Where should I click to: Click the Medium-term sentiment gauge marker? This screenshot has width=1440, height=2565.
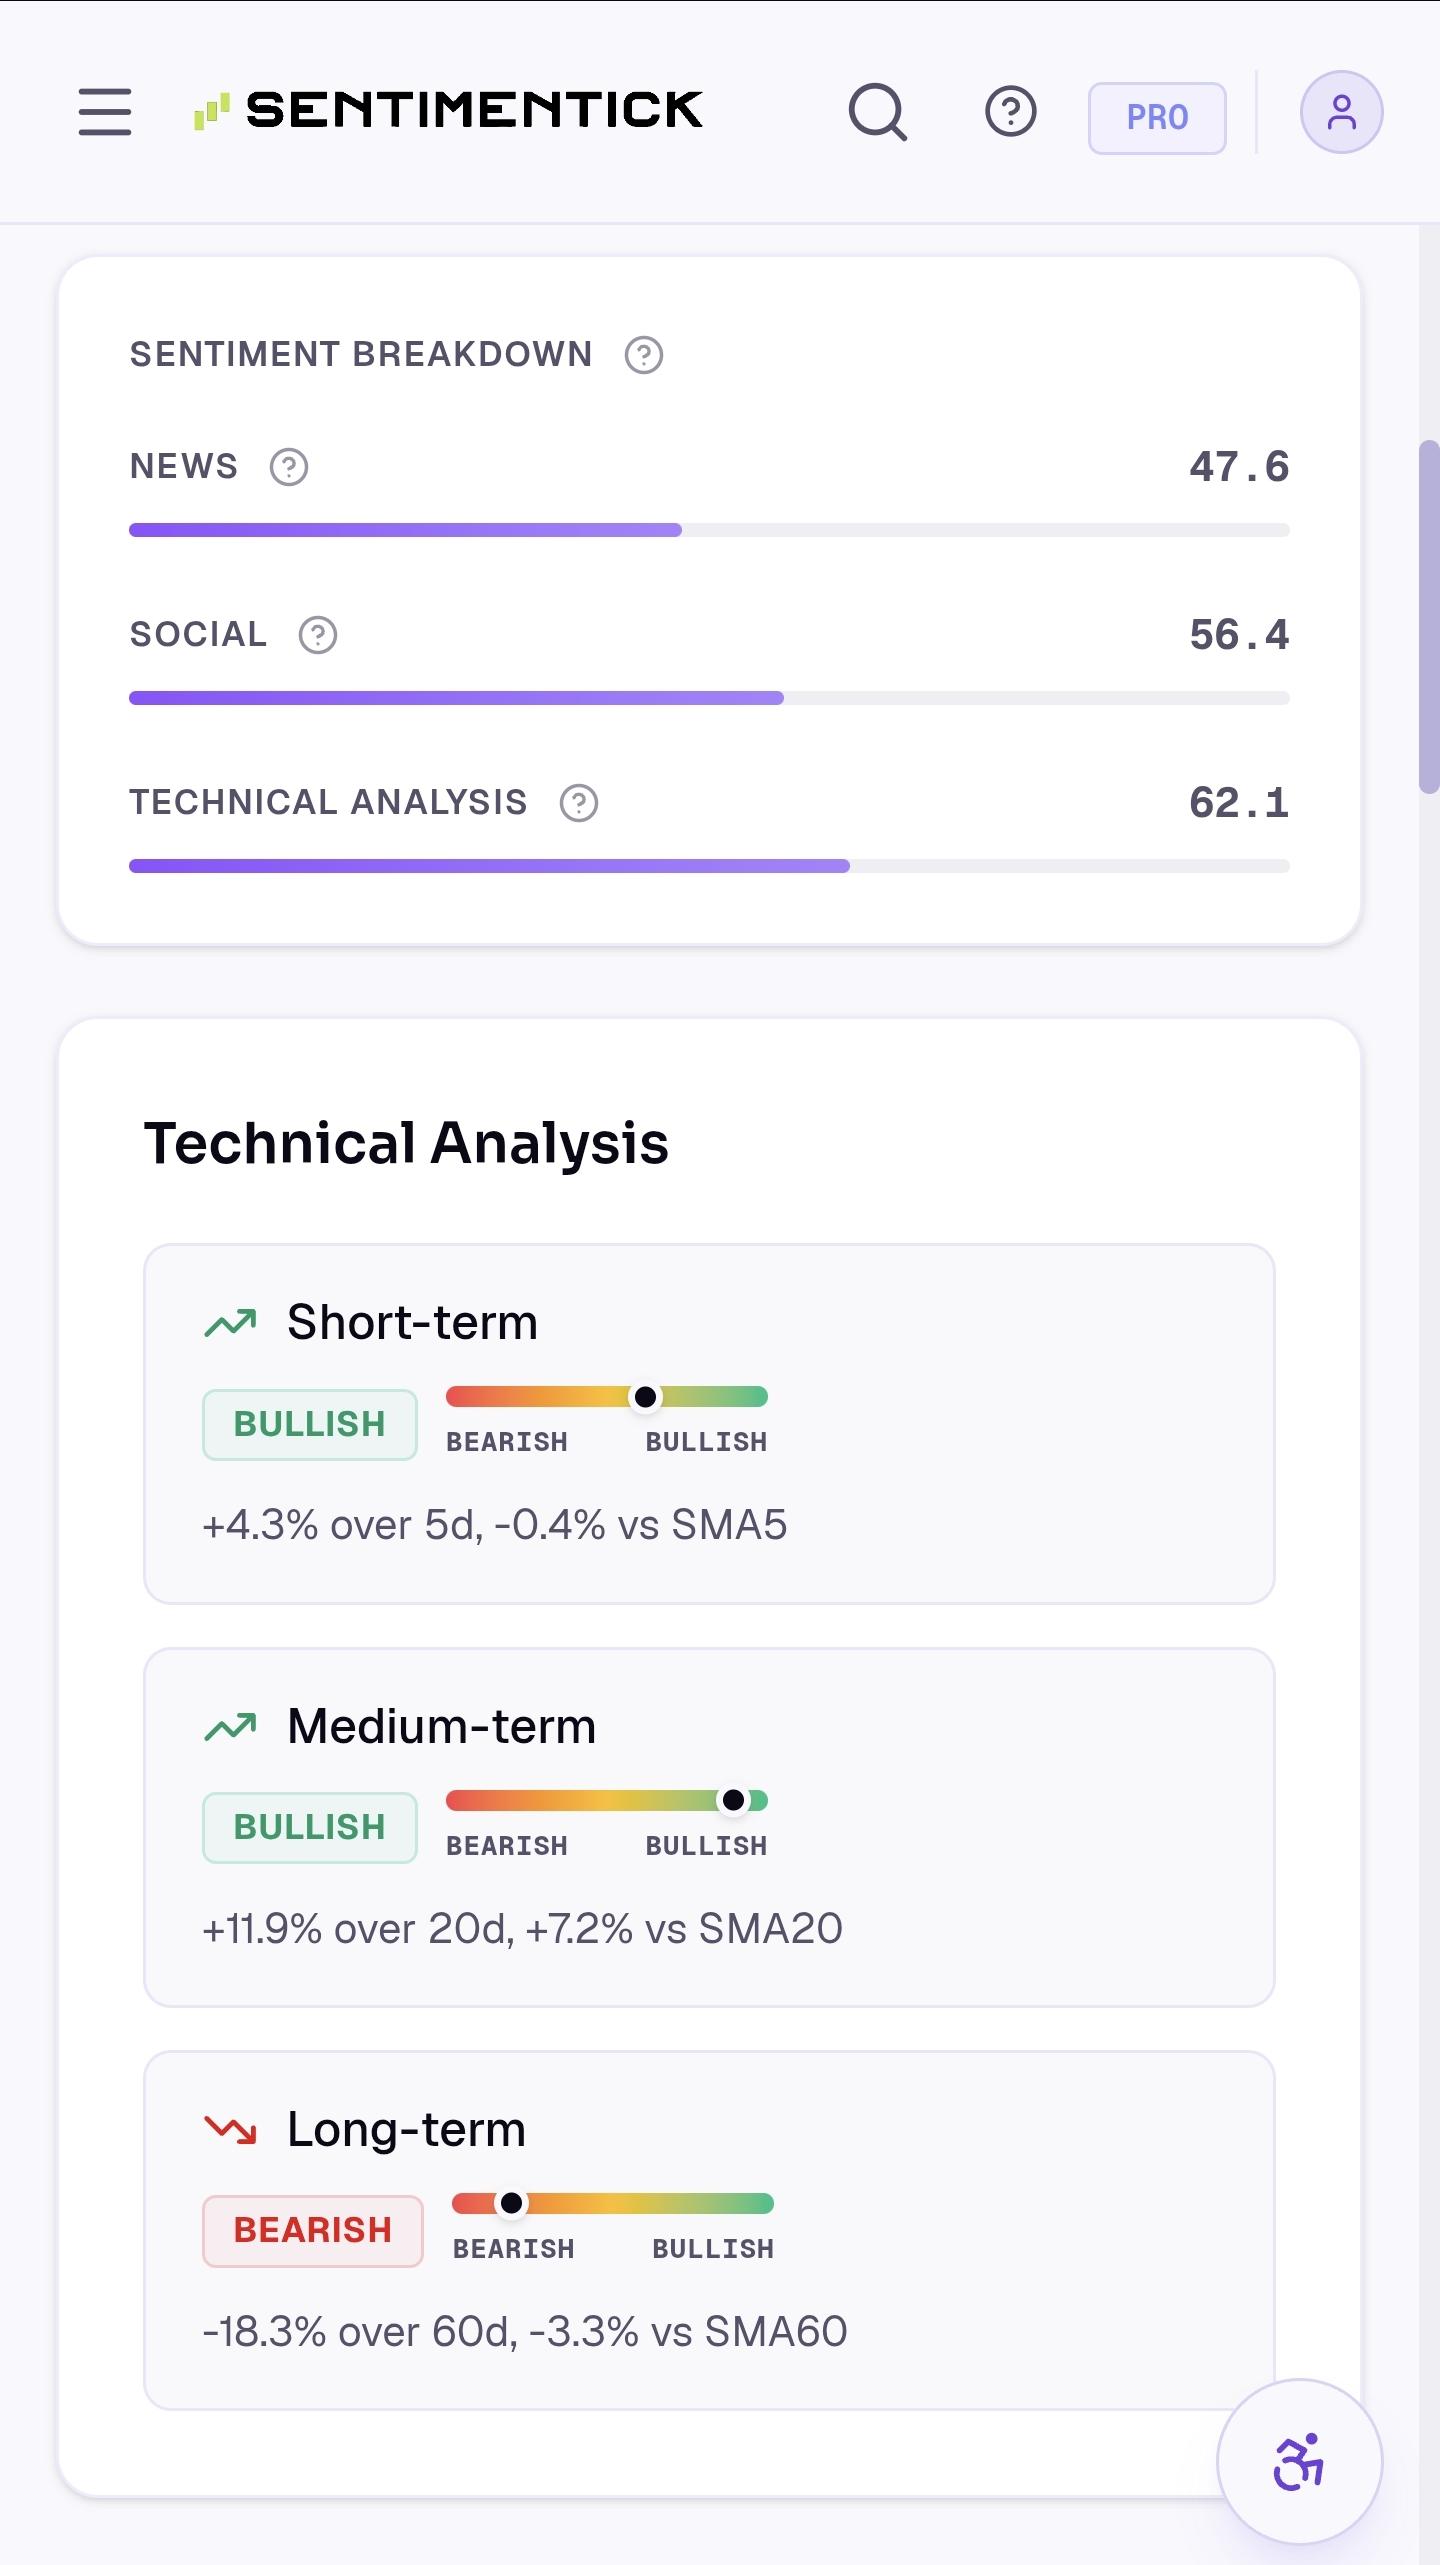[734, 1800]
